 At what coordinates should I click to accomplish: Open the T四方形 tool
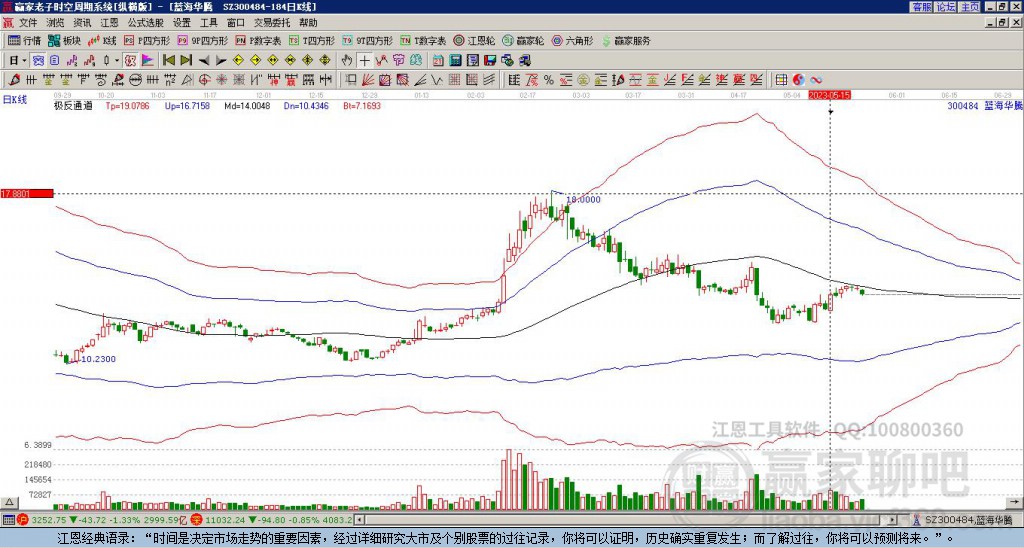click(x=312, y=40)
